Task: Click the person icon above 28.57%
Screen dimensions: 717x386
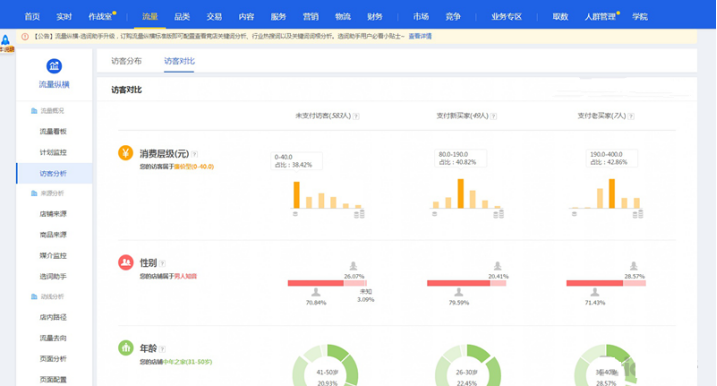Action: (x=633, y=266)
